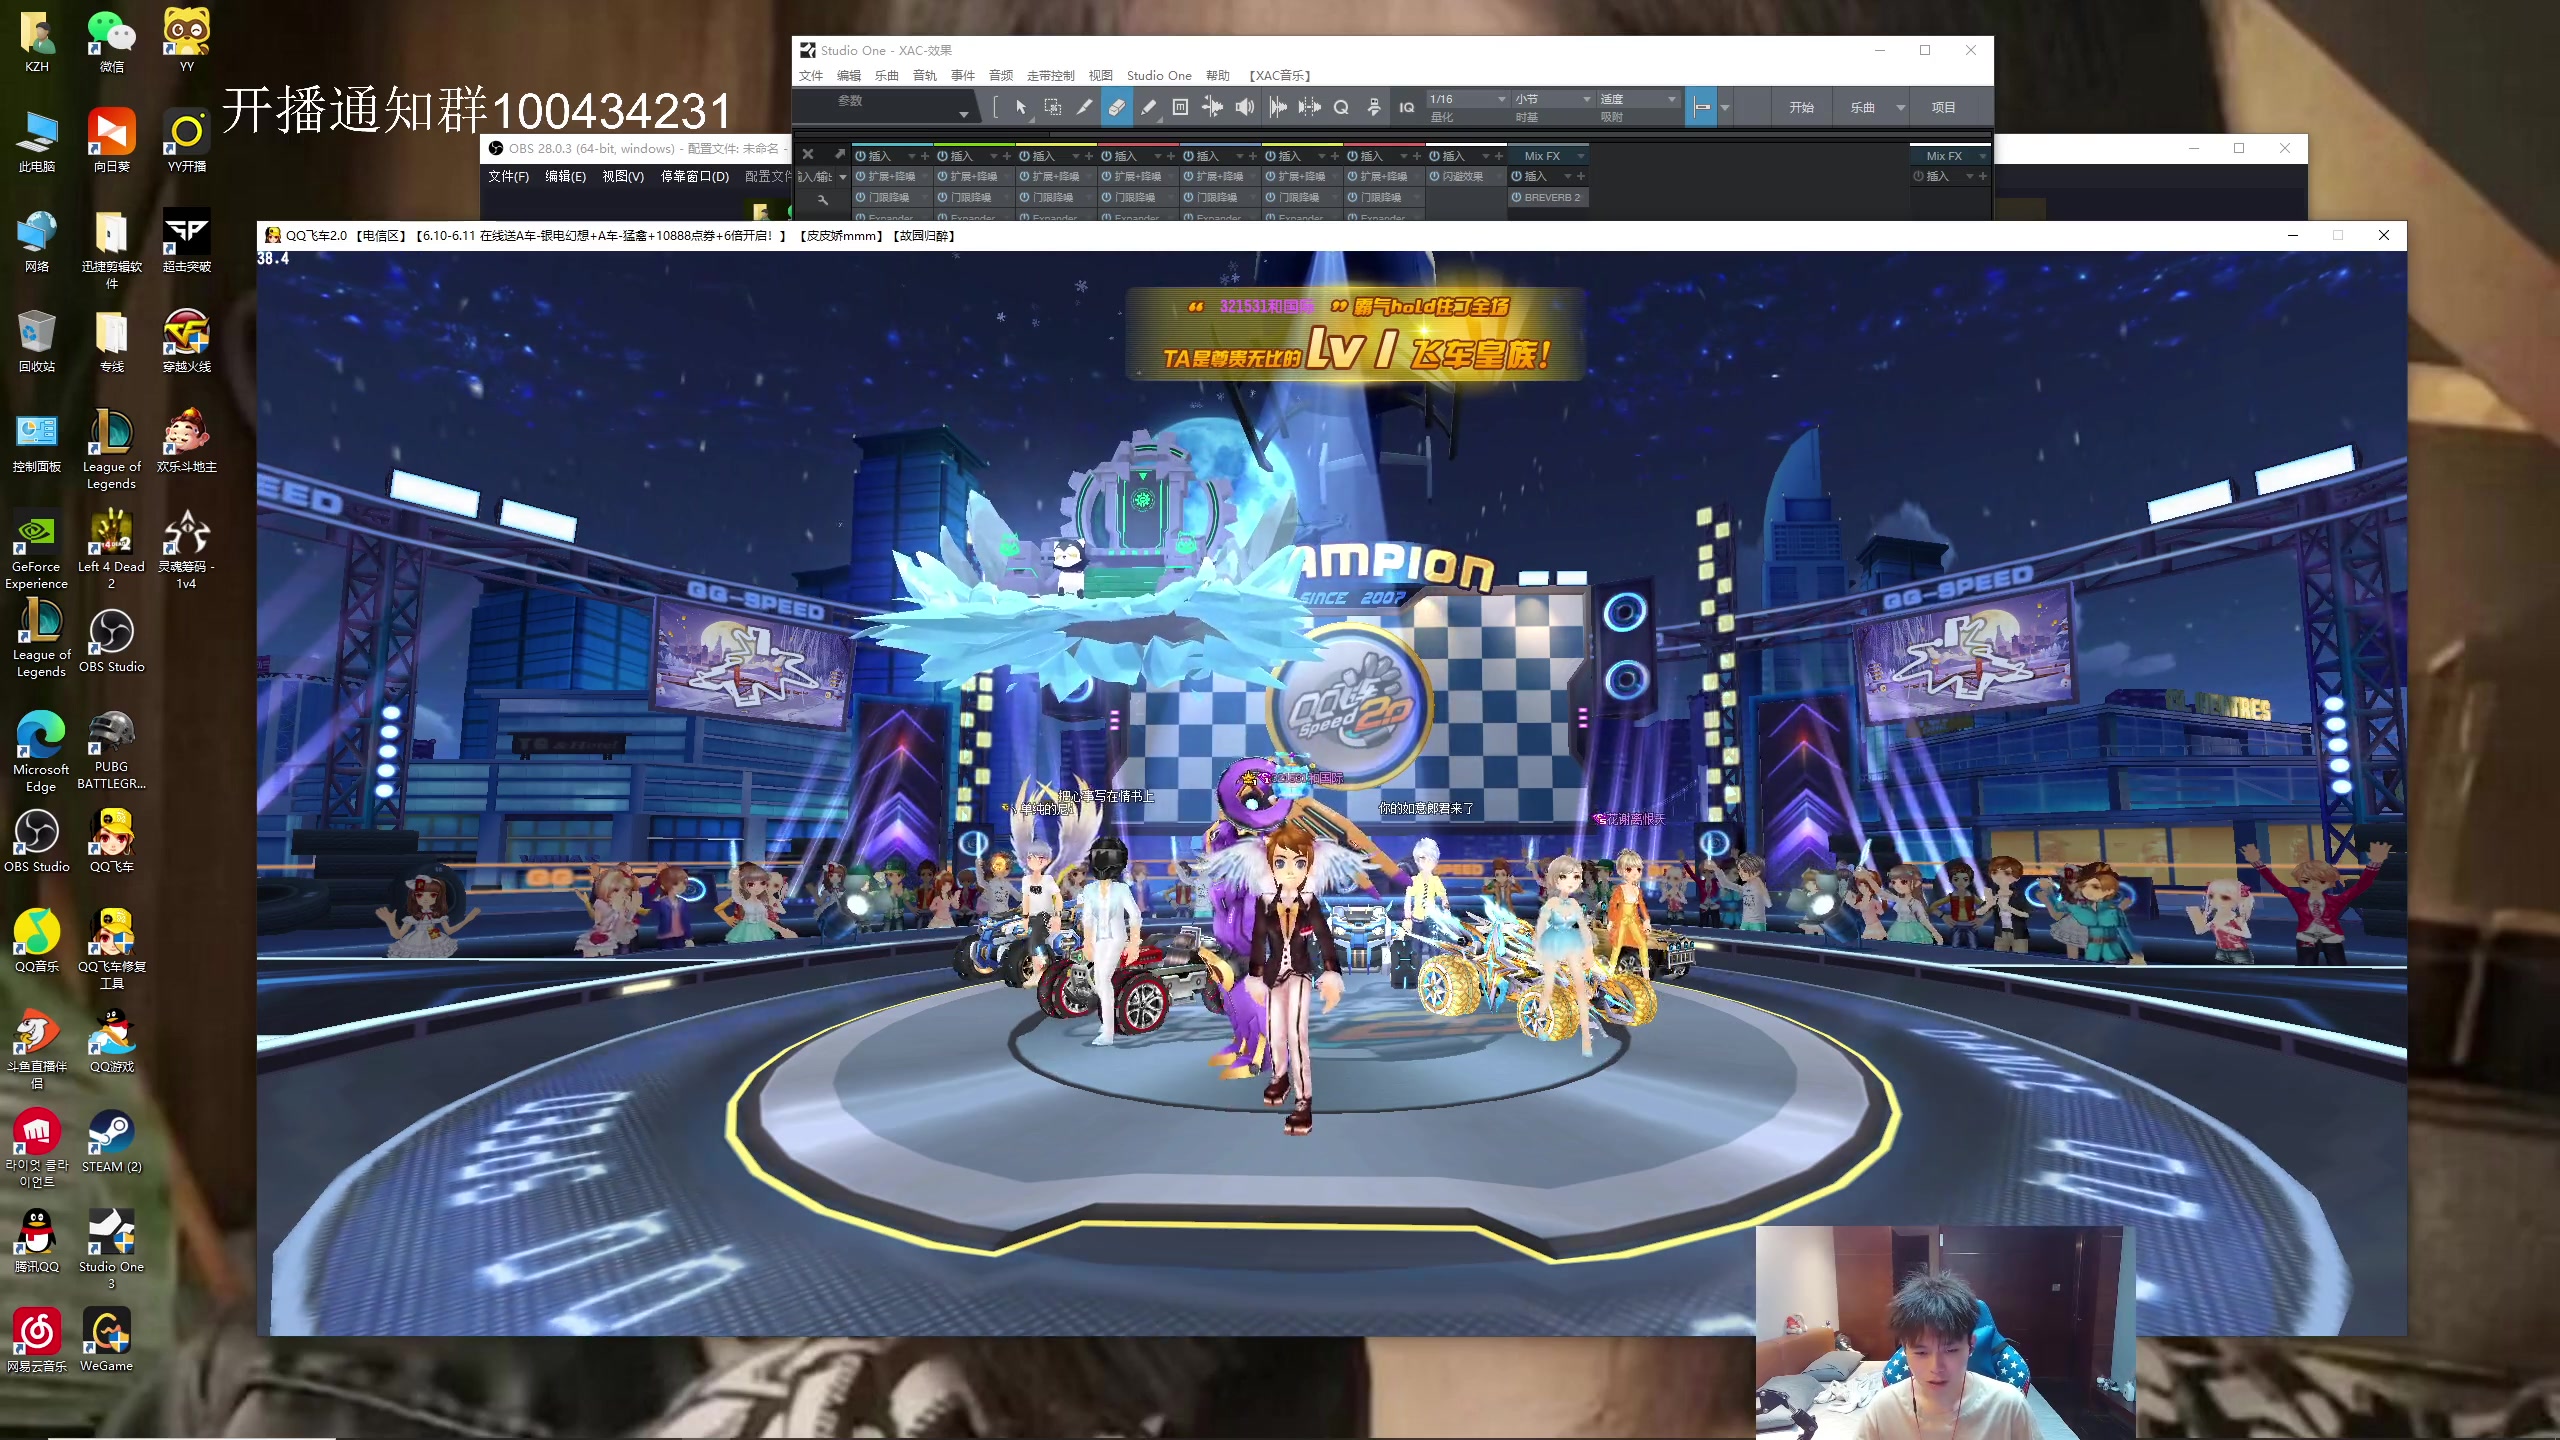Screen dimensions: 2560x1440
Task: Toggle power of 闪避效果 insert
Action: pyautogui.click(x=1435, y=176)
